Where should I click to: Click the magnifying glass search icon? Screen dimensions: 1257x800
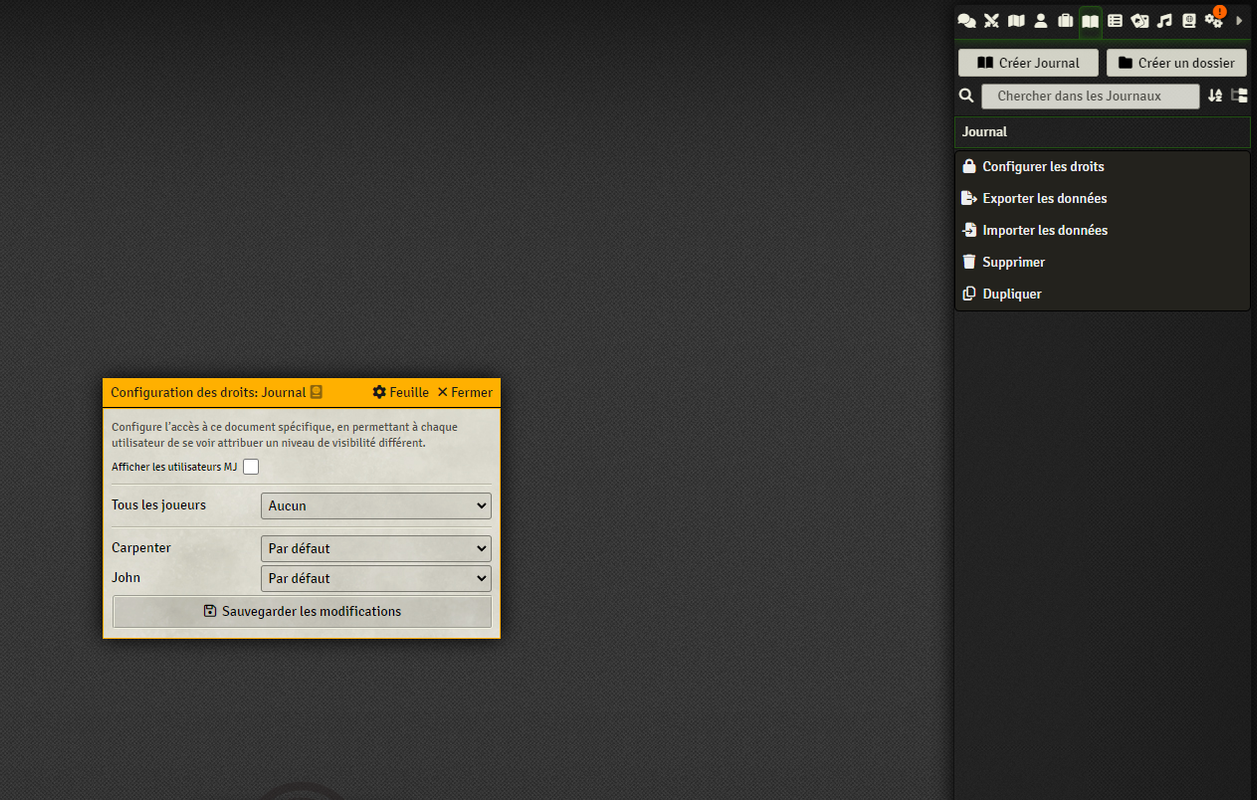[966, 96]
